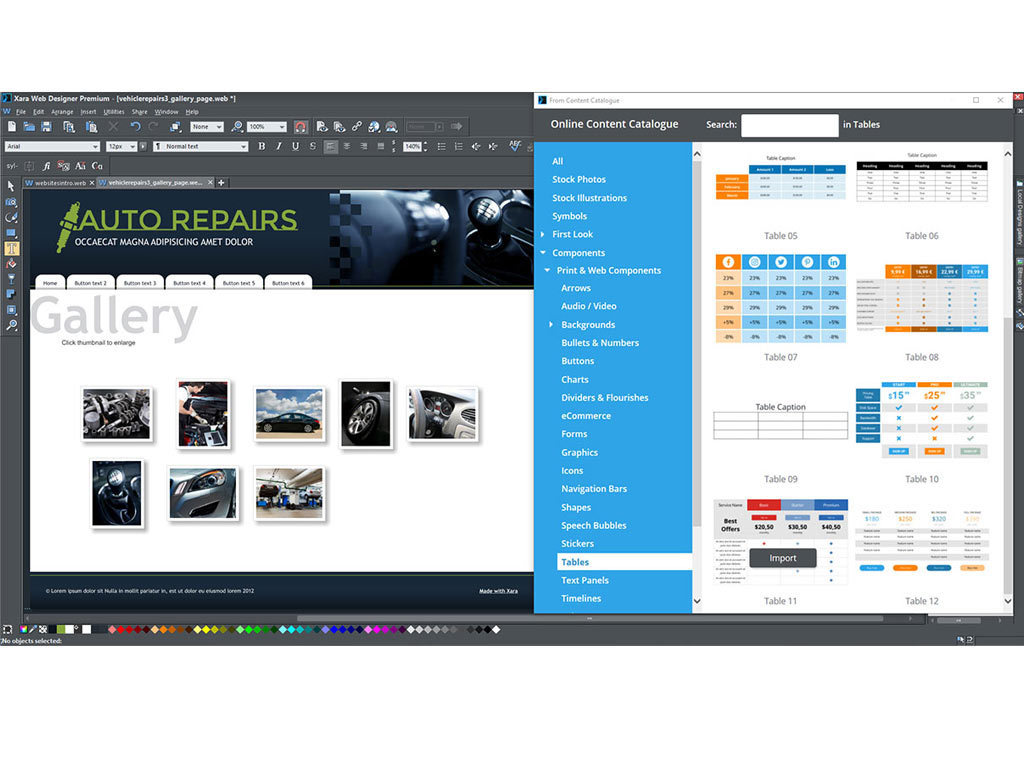Open the color editor wheel icon
Viewport: 1024px width, 768px height.
tap(24, 630)
